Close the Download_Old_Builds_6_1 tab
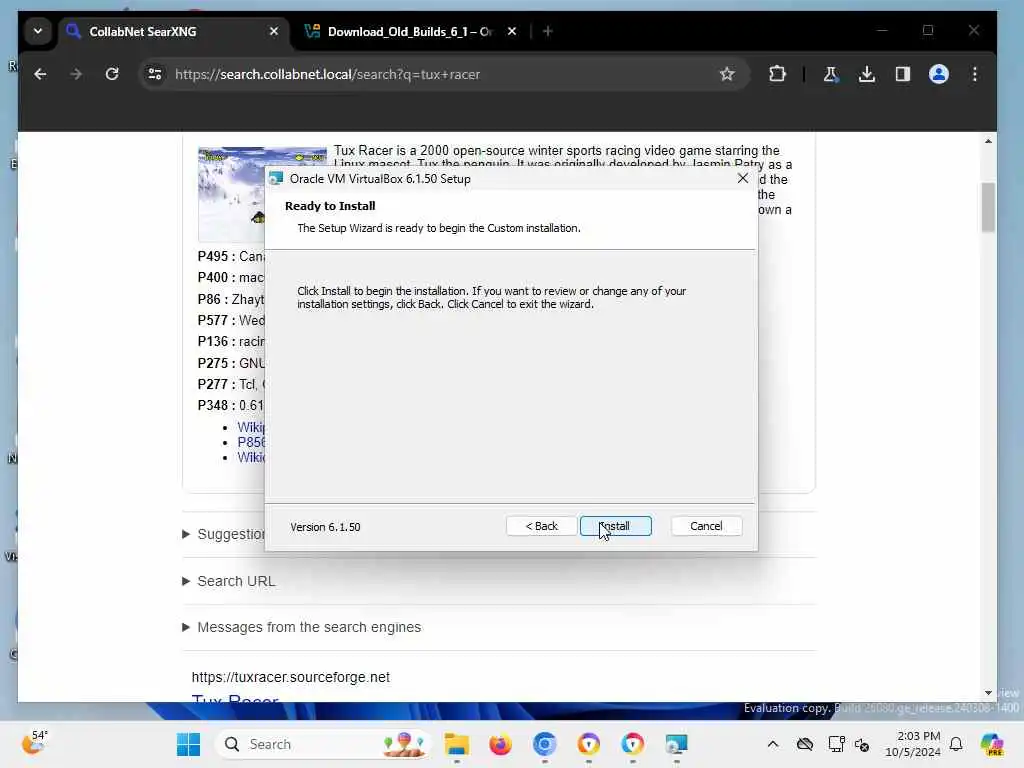The width and height of the screenshot is (1024, 768). tap(512, 31)
